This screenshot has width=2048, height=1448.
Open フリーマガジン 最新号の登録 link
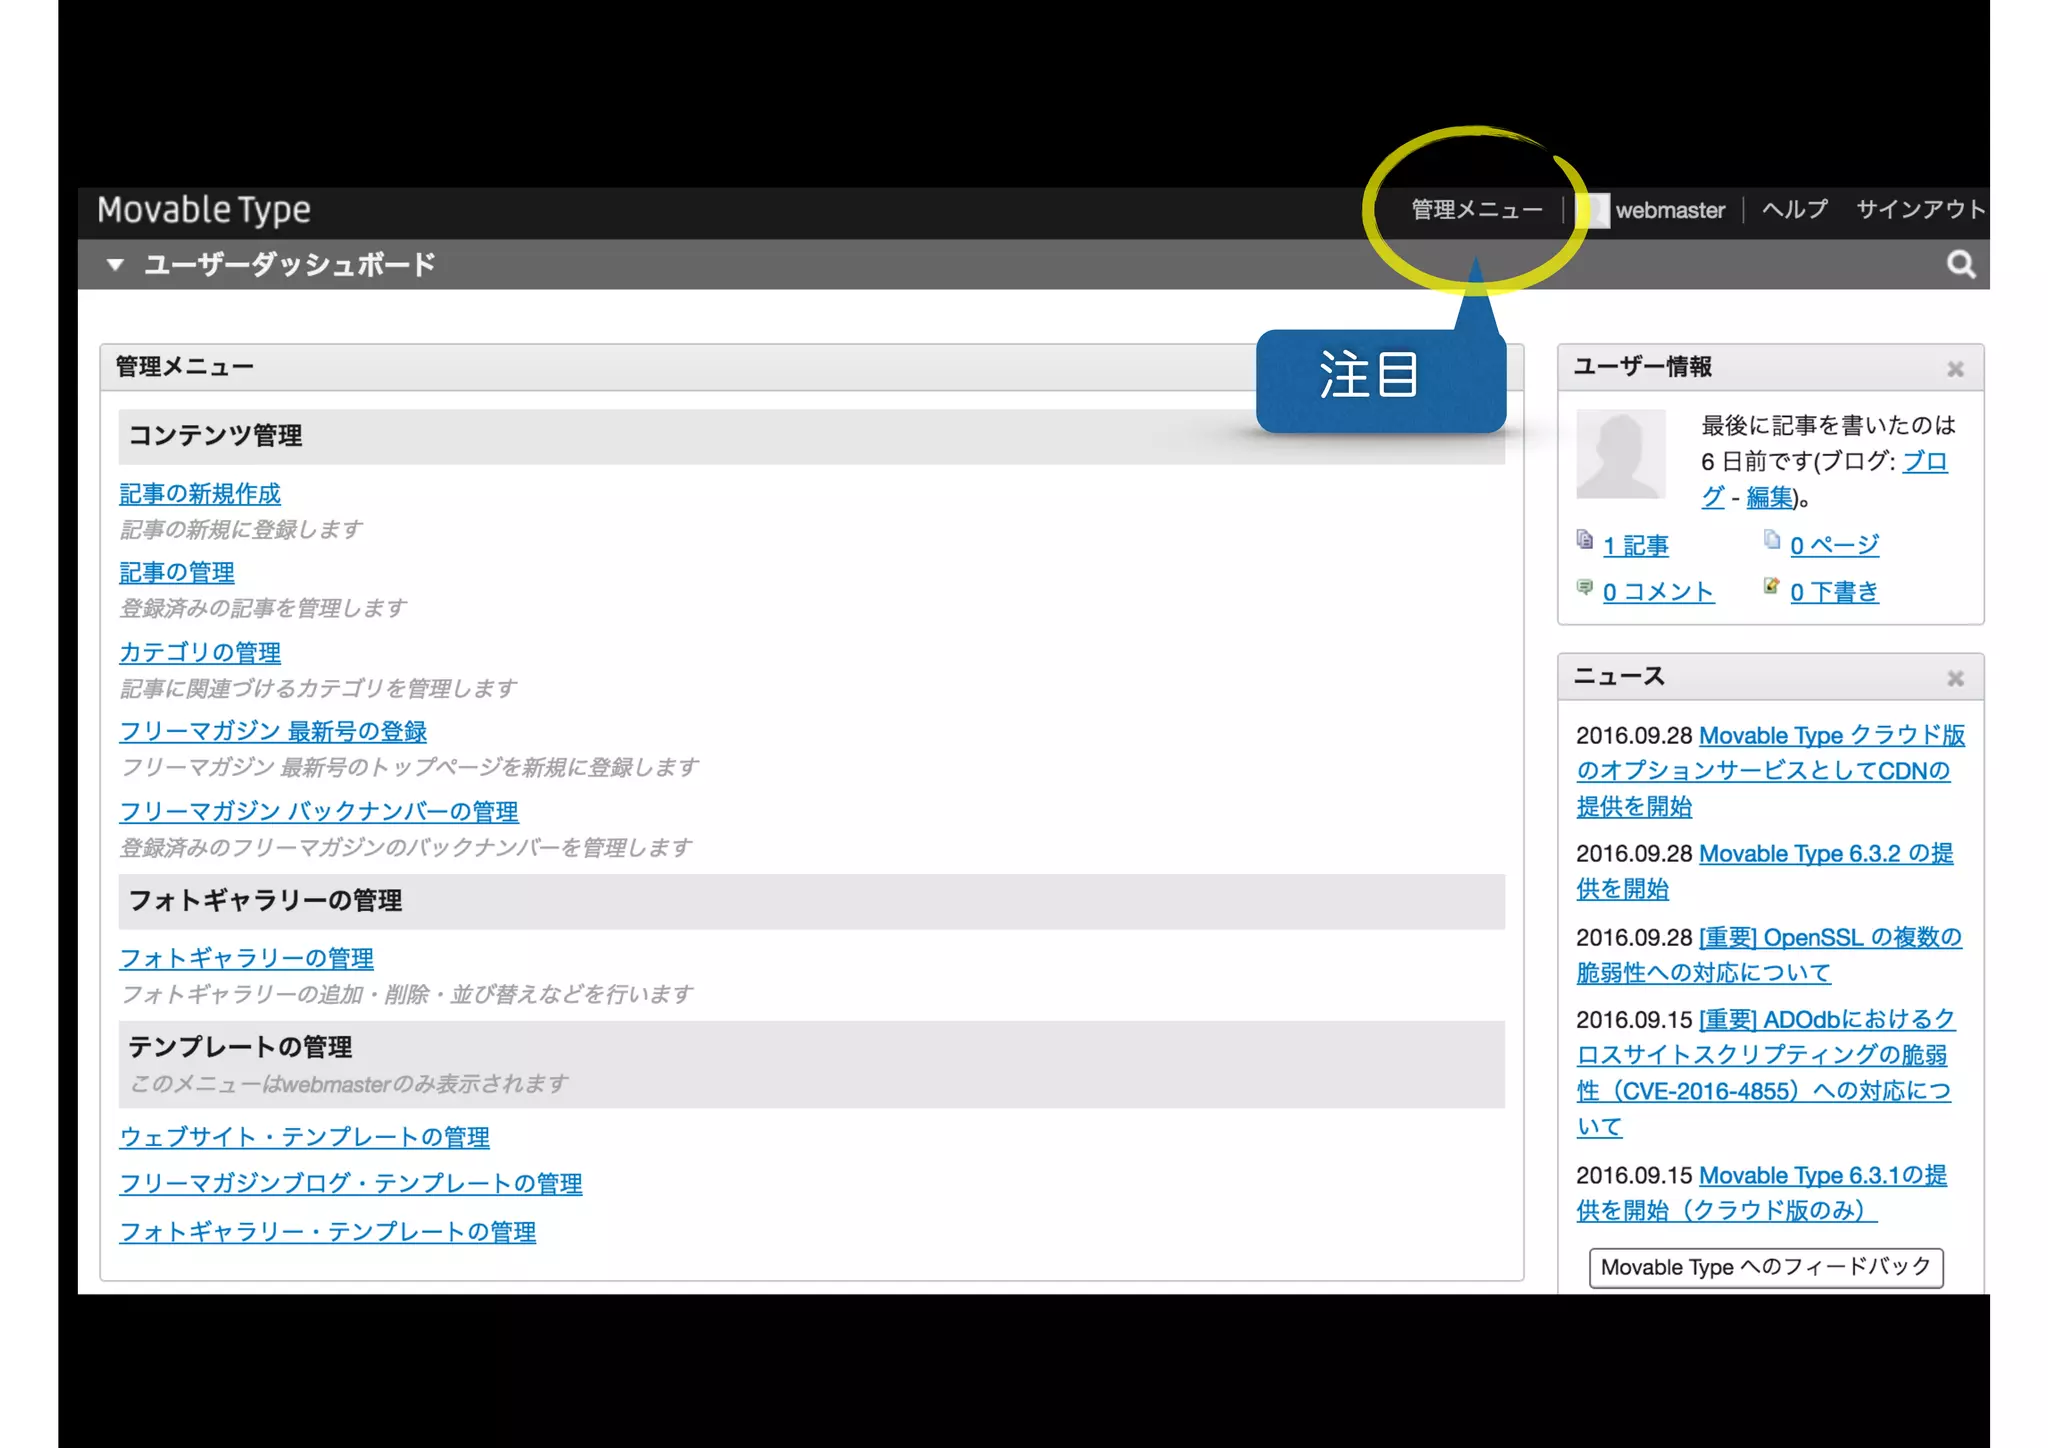pyautogui.click(x=273, y=732)
